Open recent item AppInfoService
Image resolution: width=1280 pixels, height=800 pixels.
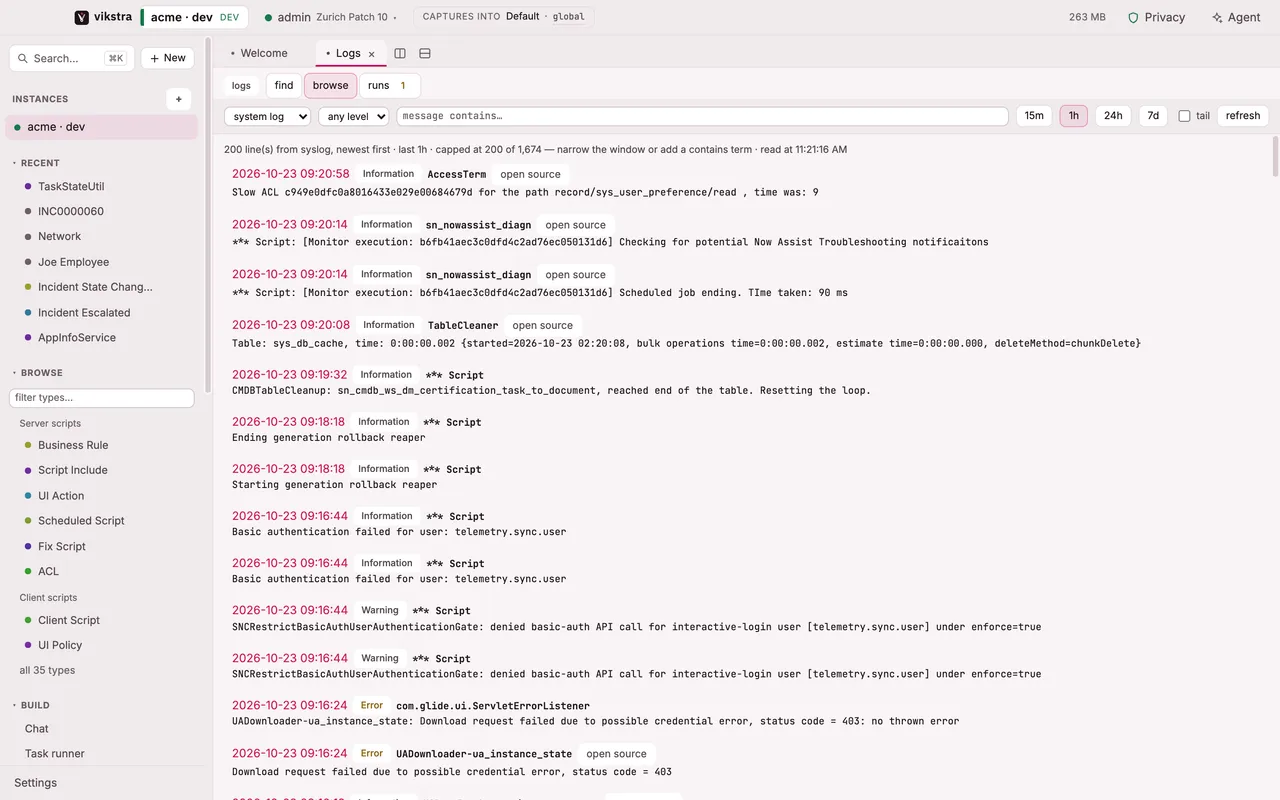click(x=77, y=337)
